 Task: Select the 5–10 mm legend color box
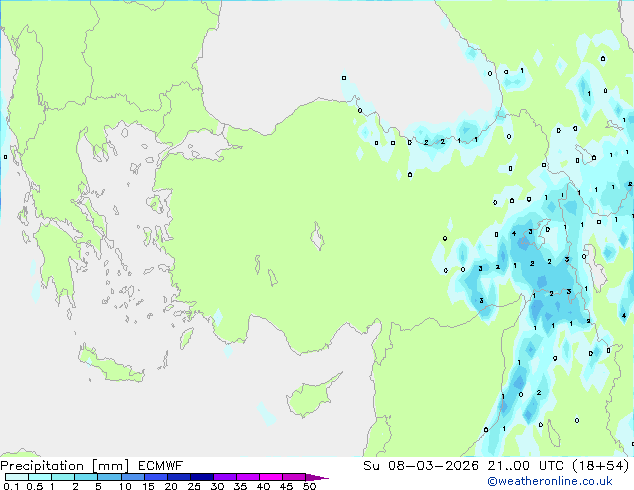pos(109,477)
